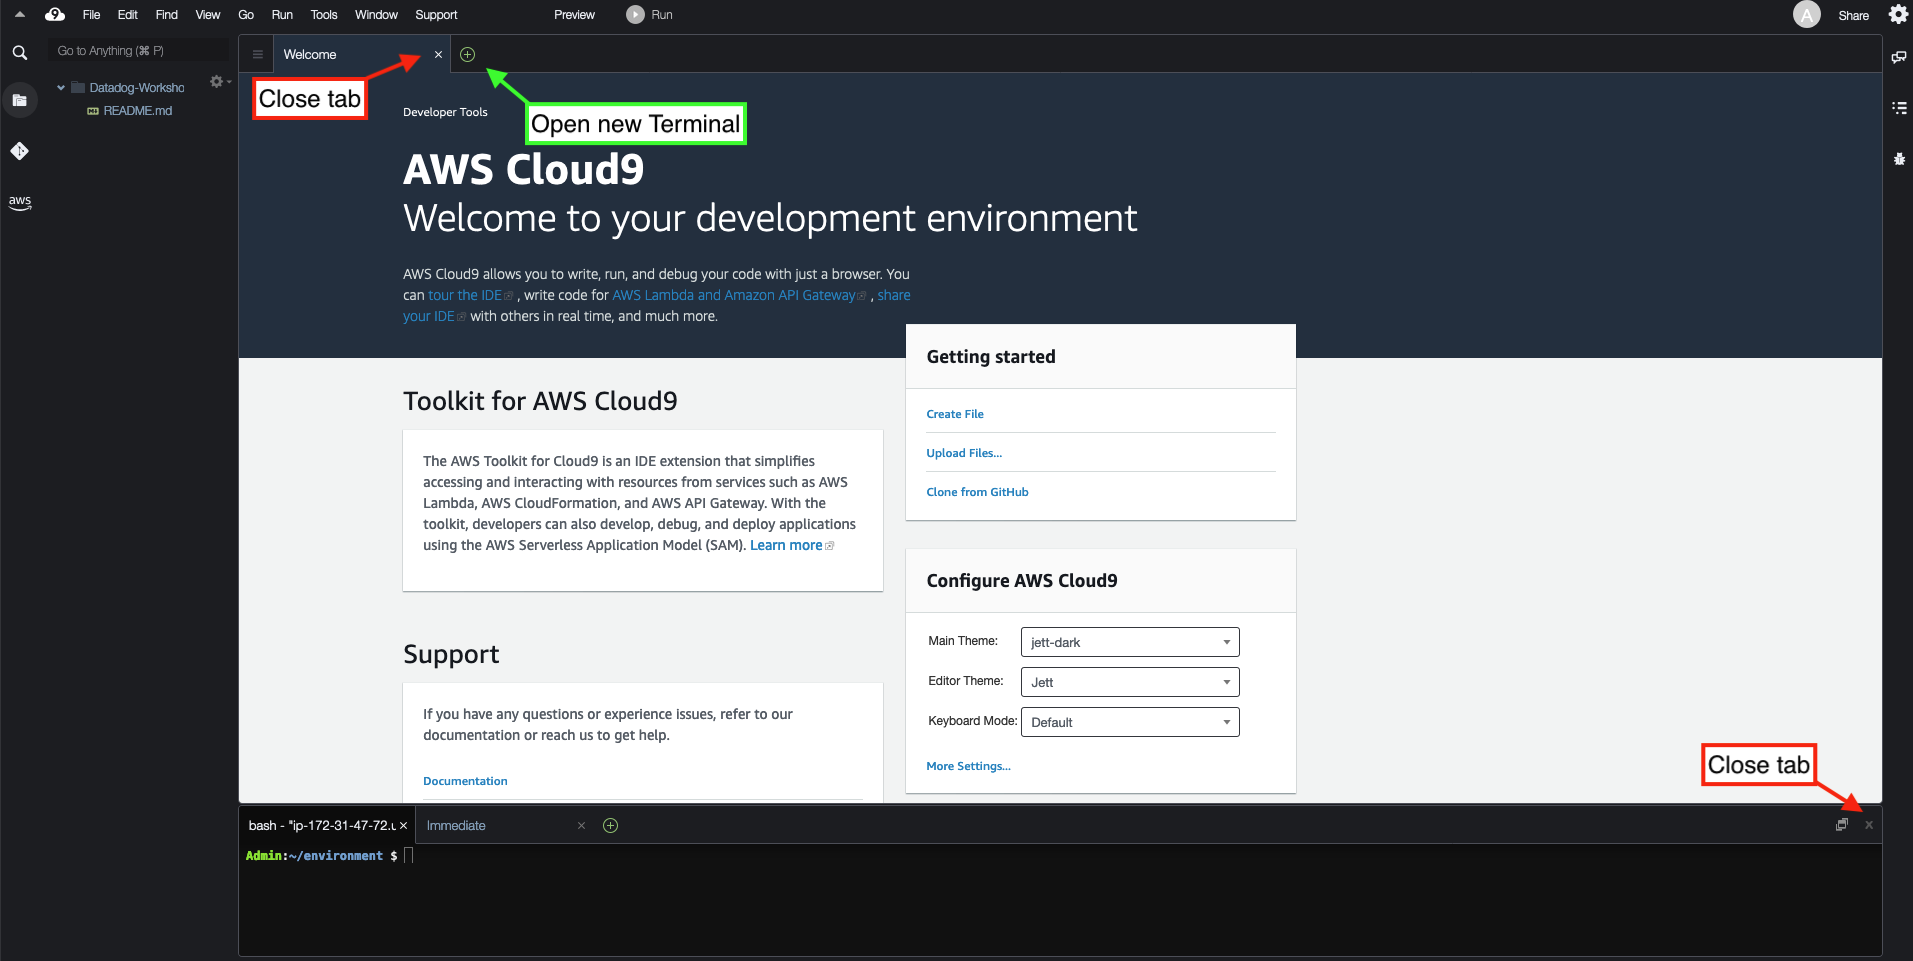
Task: Click in the Go to Anything search field
Action: point(138,51)
